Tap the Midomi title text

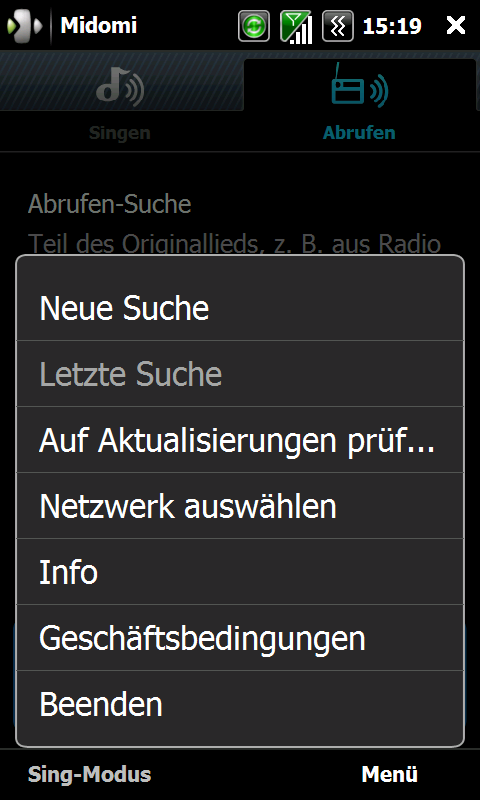tap(98, 25)
